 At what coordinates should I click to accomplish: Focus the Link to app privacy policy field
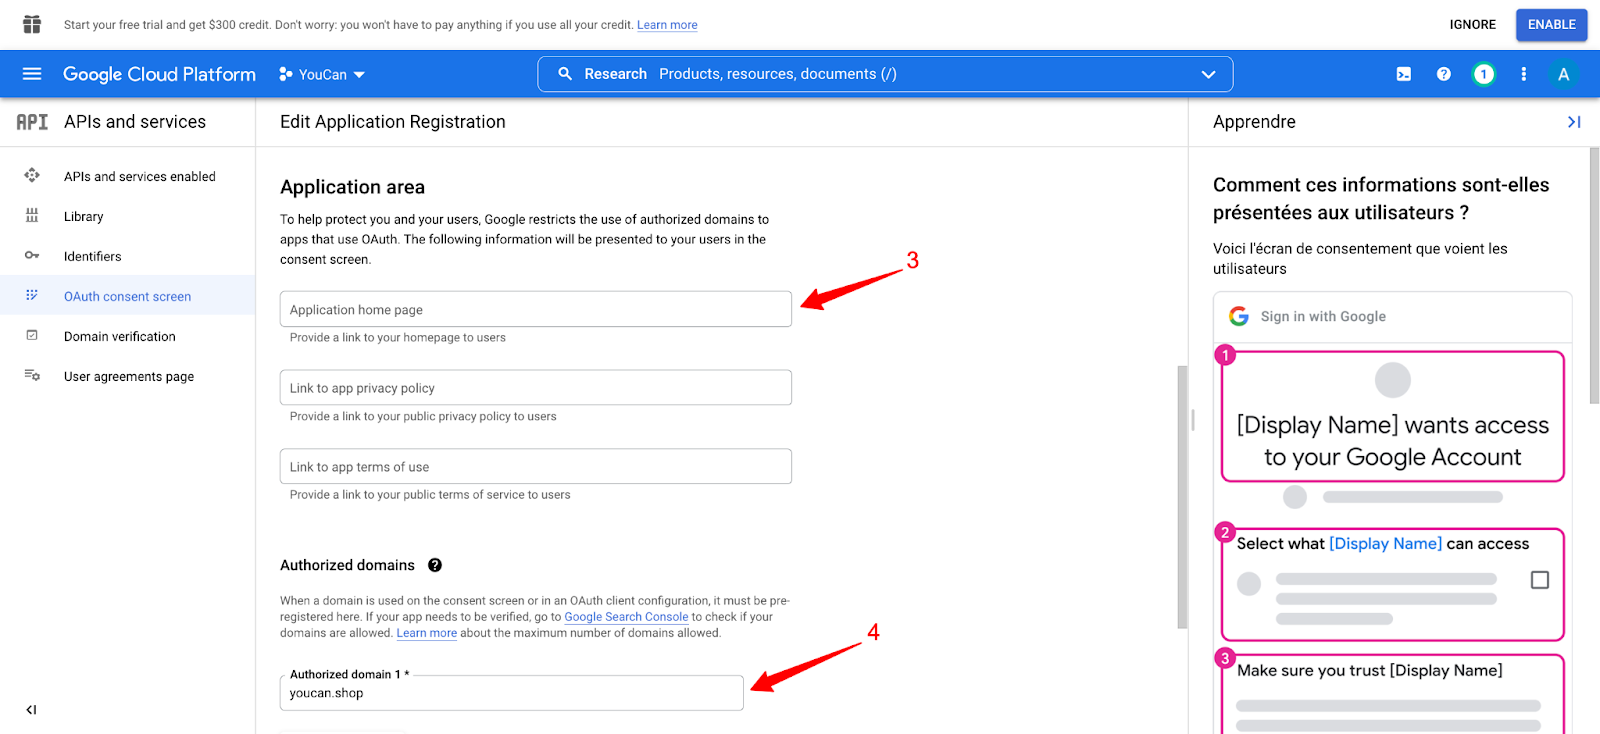[536, 388]
